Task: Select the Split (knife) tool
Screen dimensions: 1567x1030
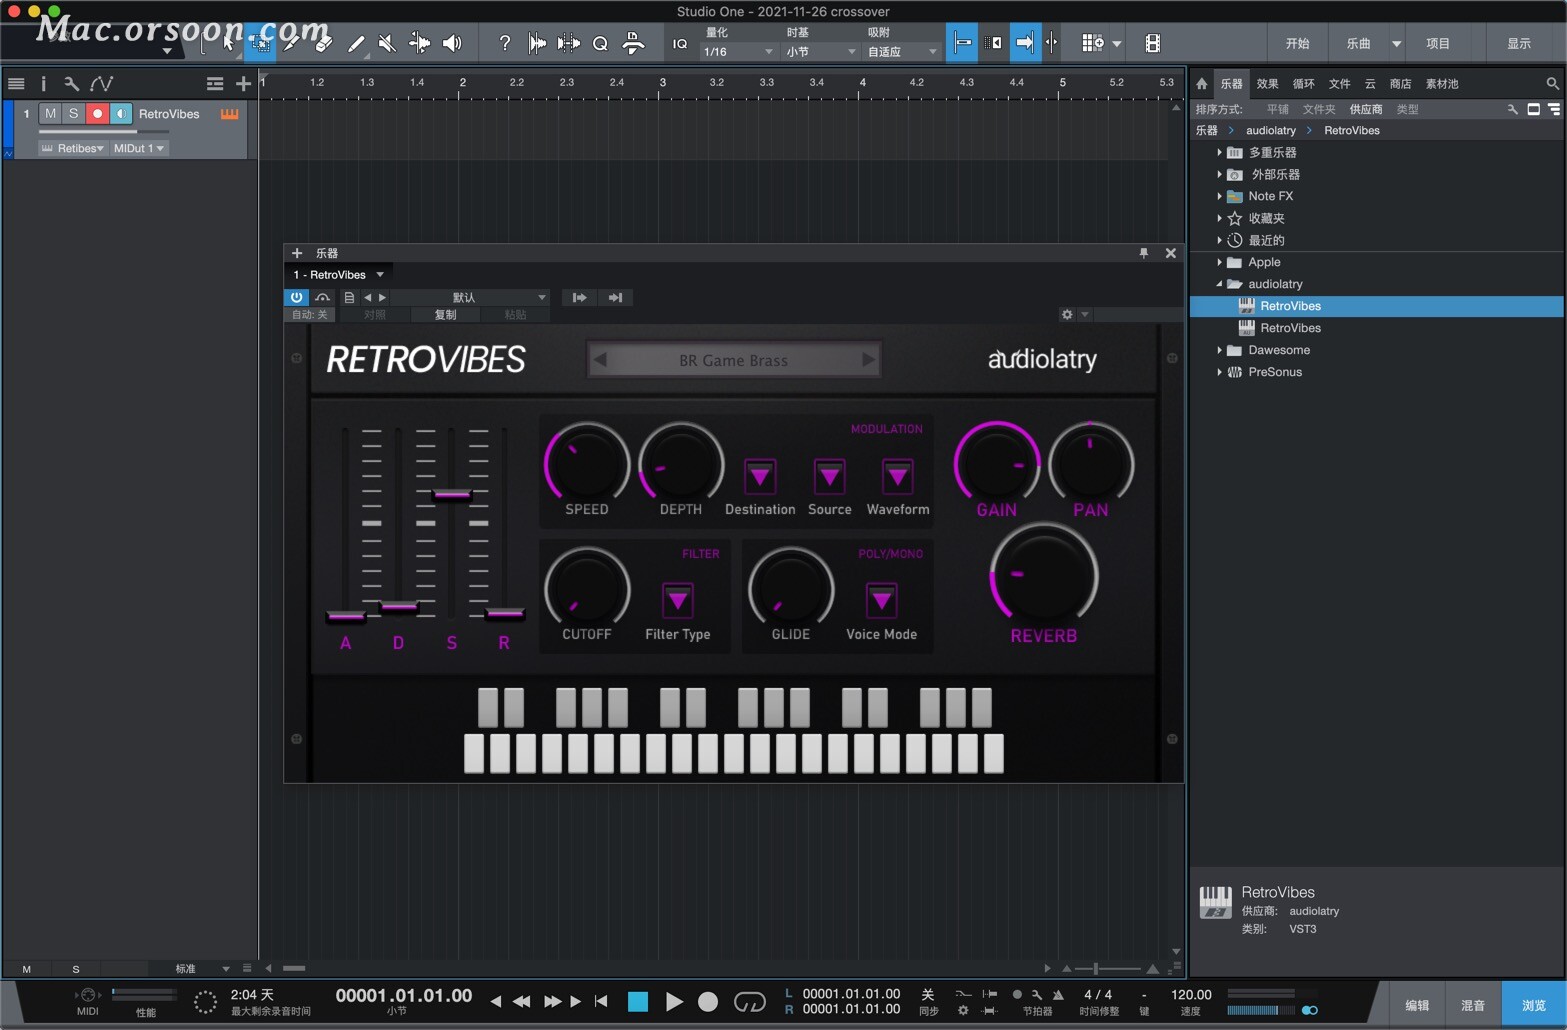Action: pyautogui.click(x=291, y=43)
